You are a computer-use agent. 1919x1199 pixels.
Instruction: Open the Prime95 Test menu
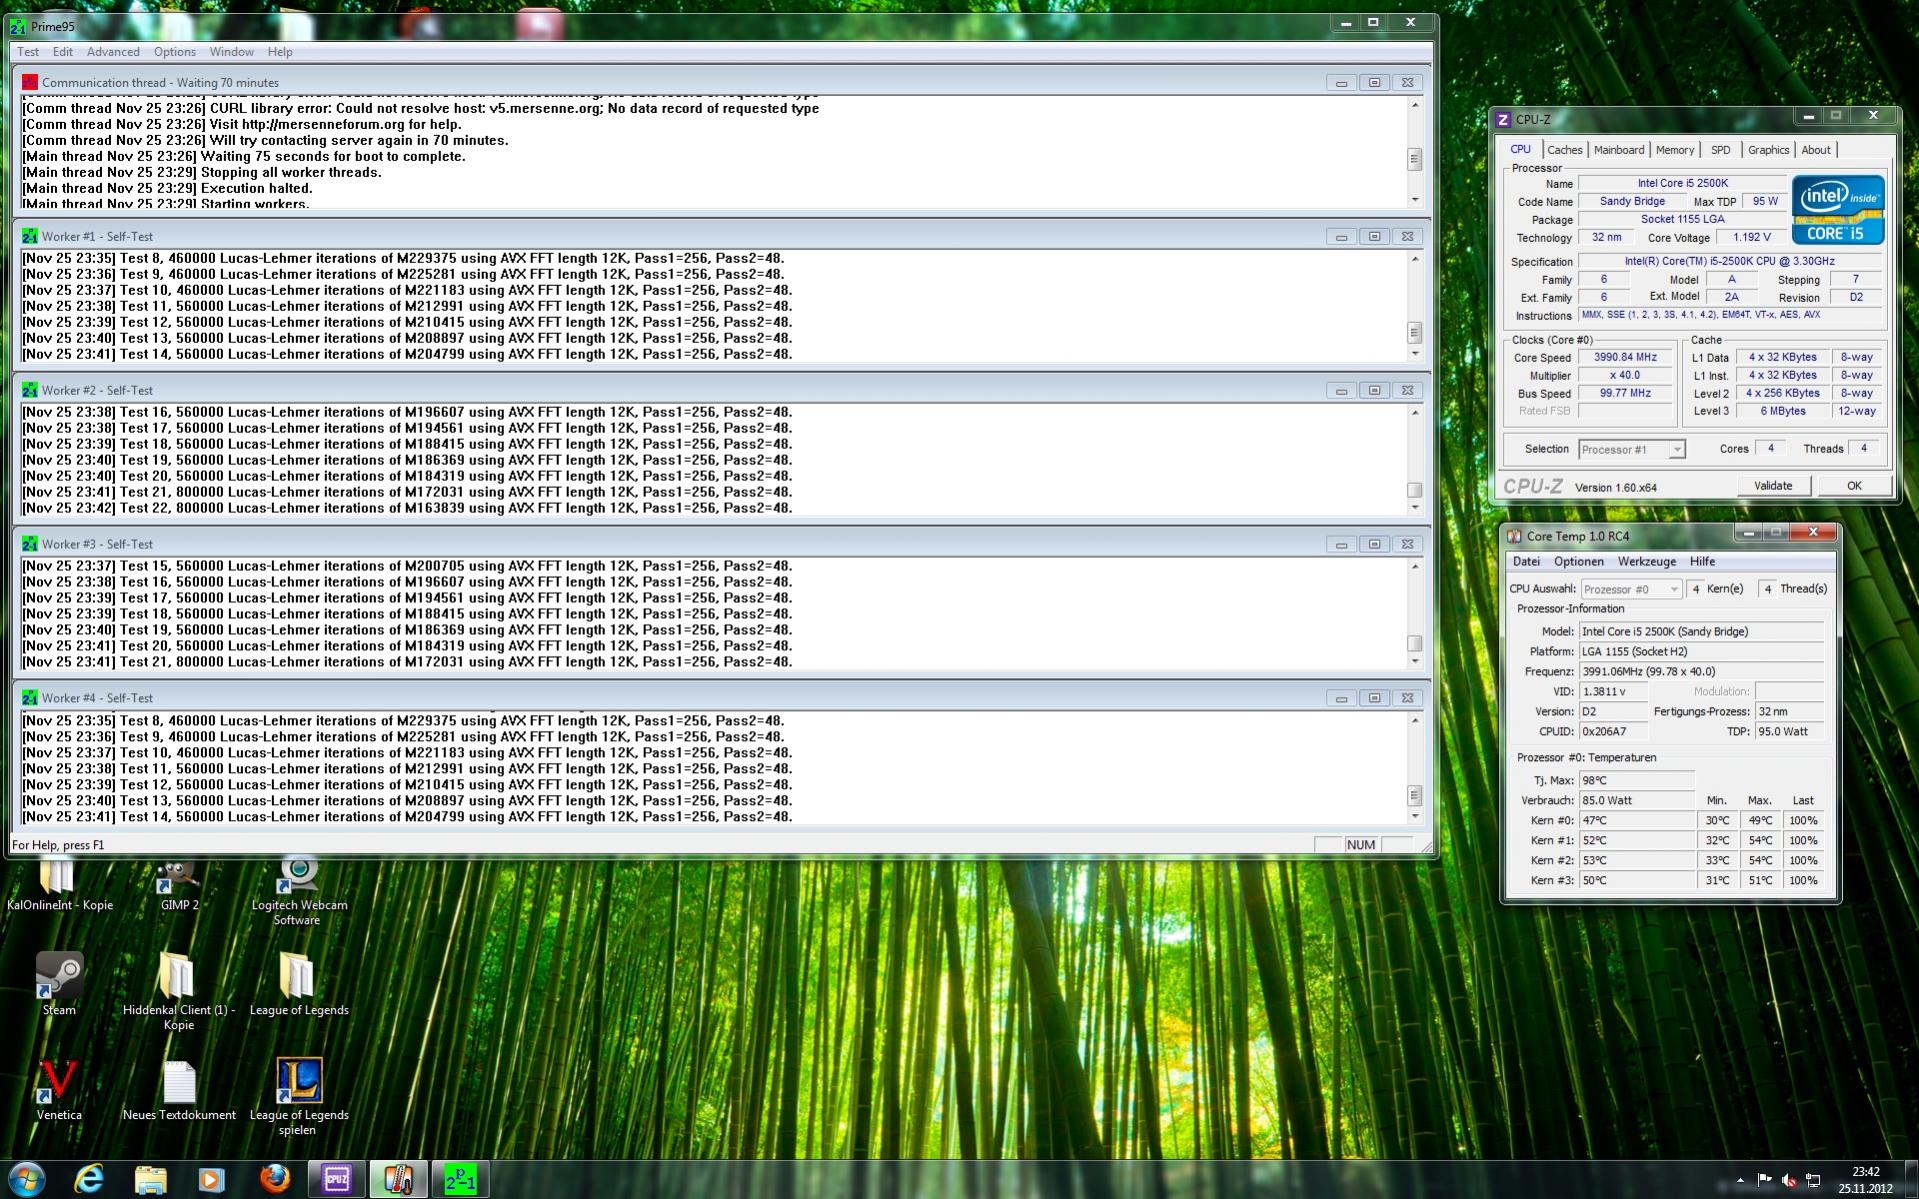(28, 52)
